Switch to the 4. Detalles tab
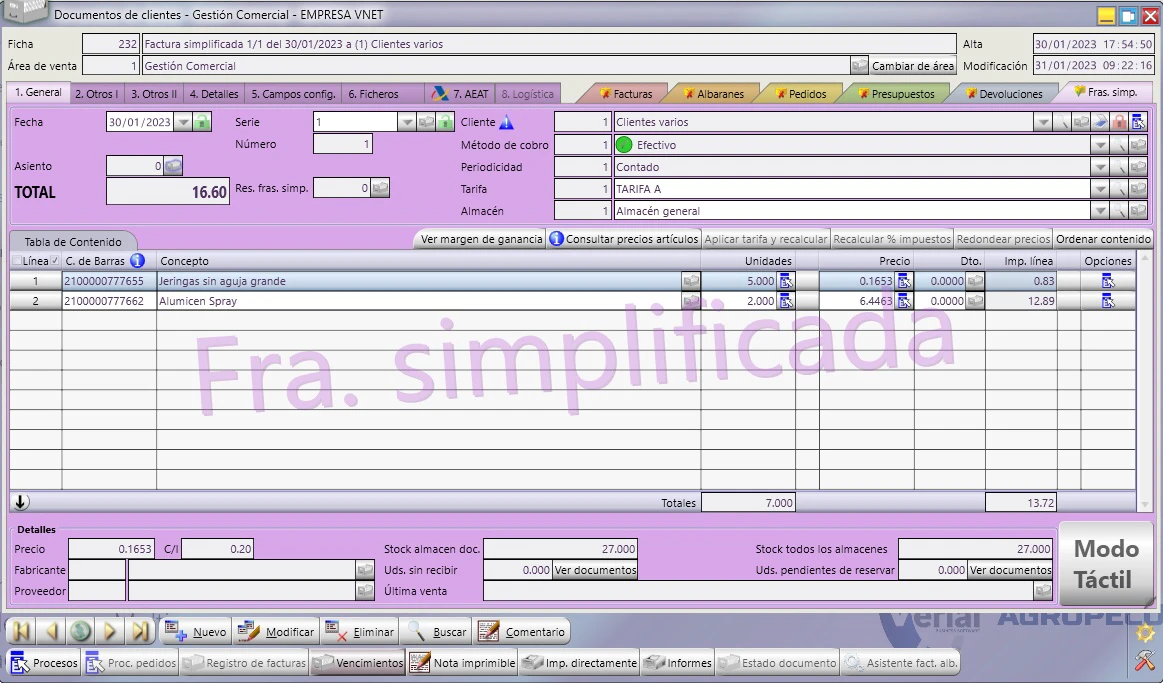Image resolution: width=1163 pixels, height=683 pixels. pos(214,94)
